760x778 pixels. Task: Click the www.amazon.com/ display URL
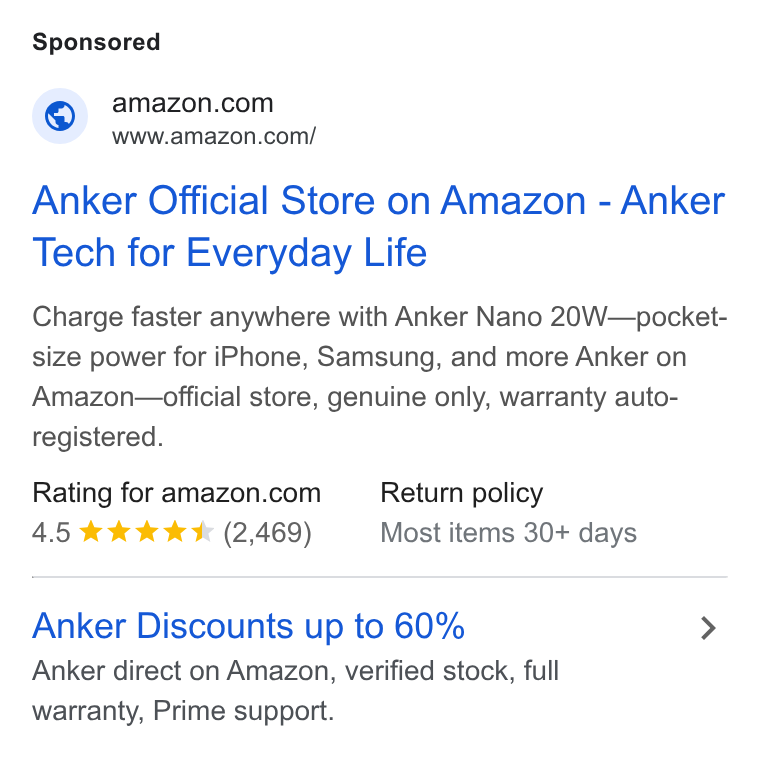(x=214, y=136)
